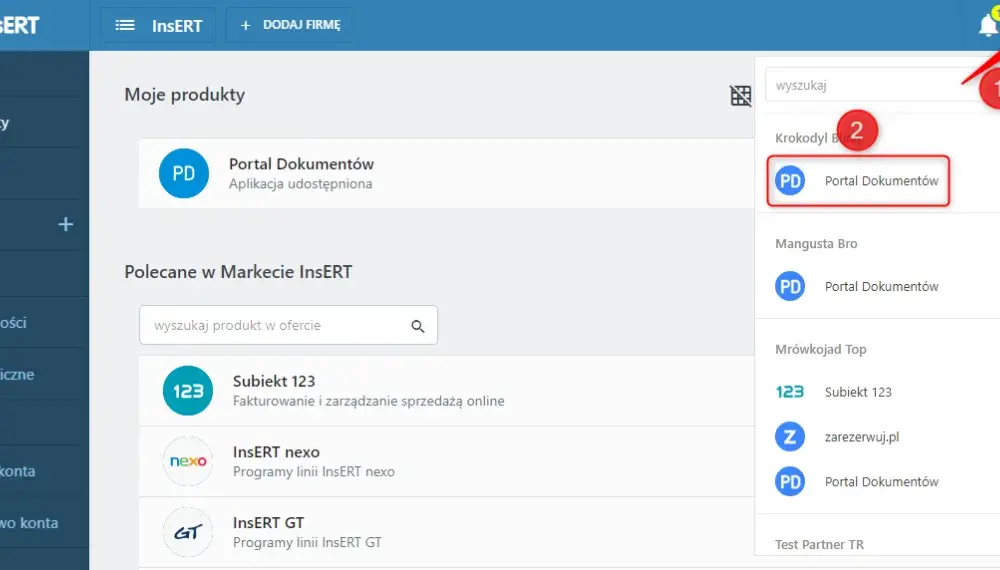Click the 'Moje produkty' heading
Screen dimensions: 1000x570
coord(184,94)
